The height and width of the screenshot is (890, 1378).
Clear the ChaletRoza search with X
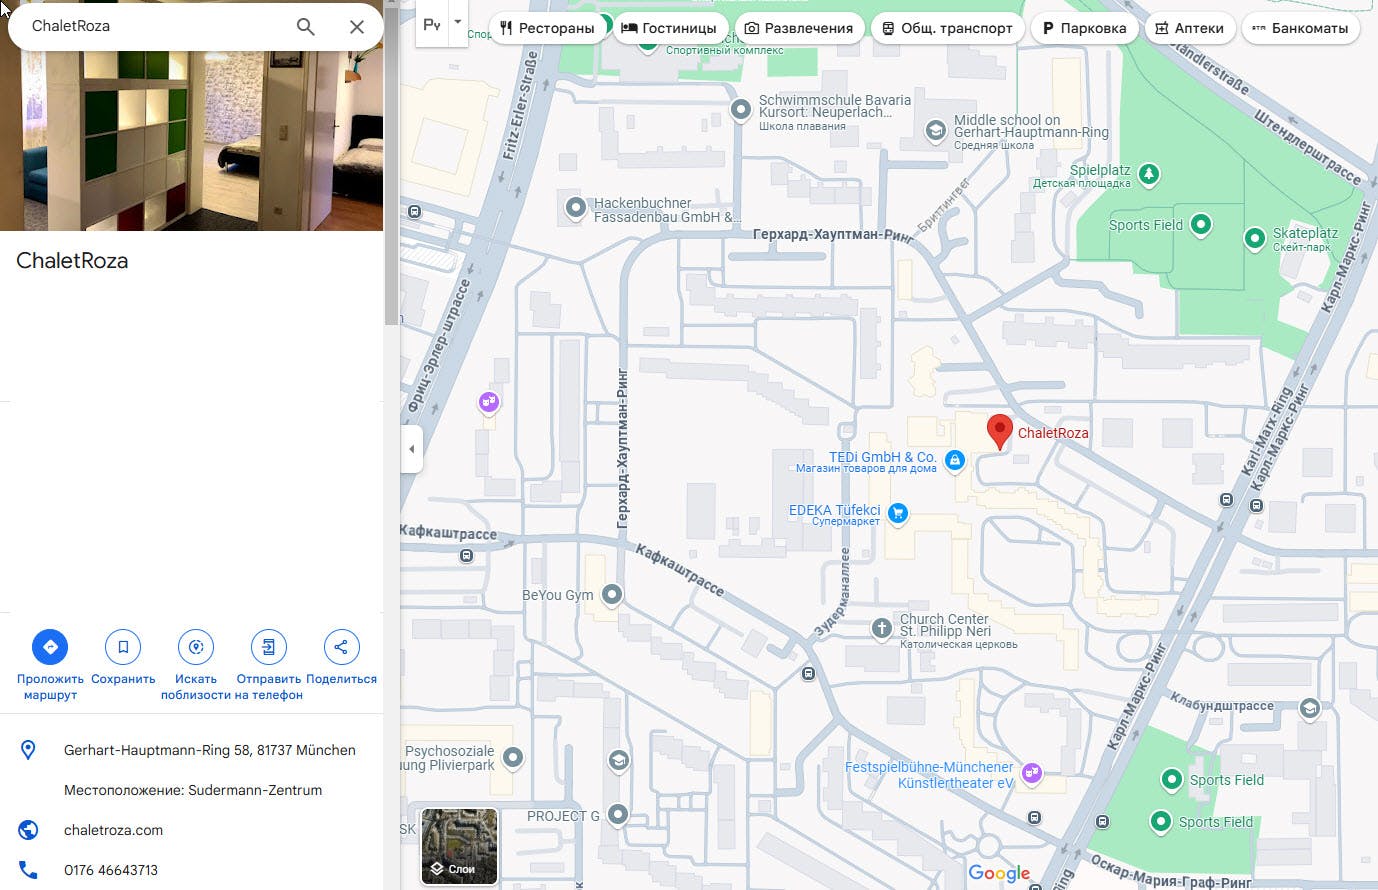point(356,27)
